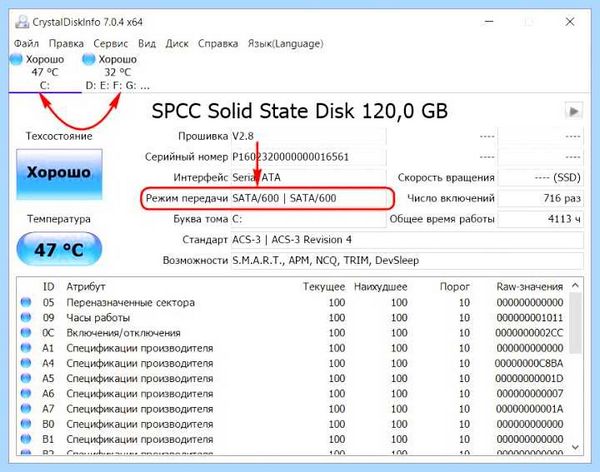
Task: Open the Файл menu
Action: pyautogui.click(x=26, y=44)
